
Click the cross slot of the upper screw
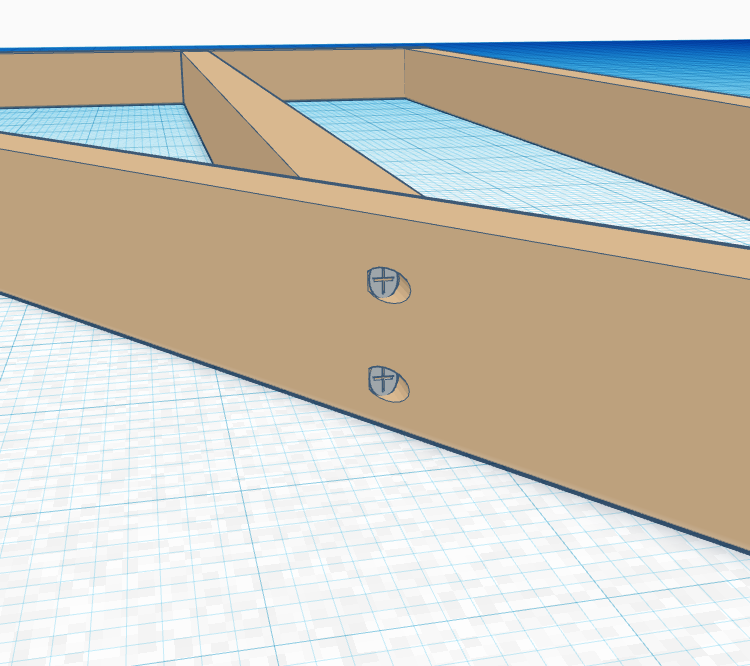(x=379, y=280)
